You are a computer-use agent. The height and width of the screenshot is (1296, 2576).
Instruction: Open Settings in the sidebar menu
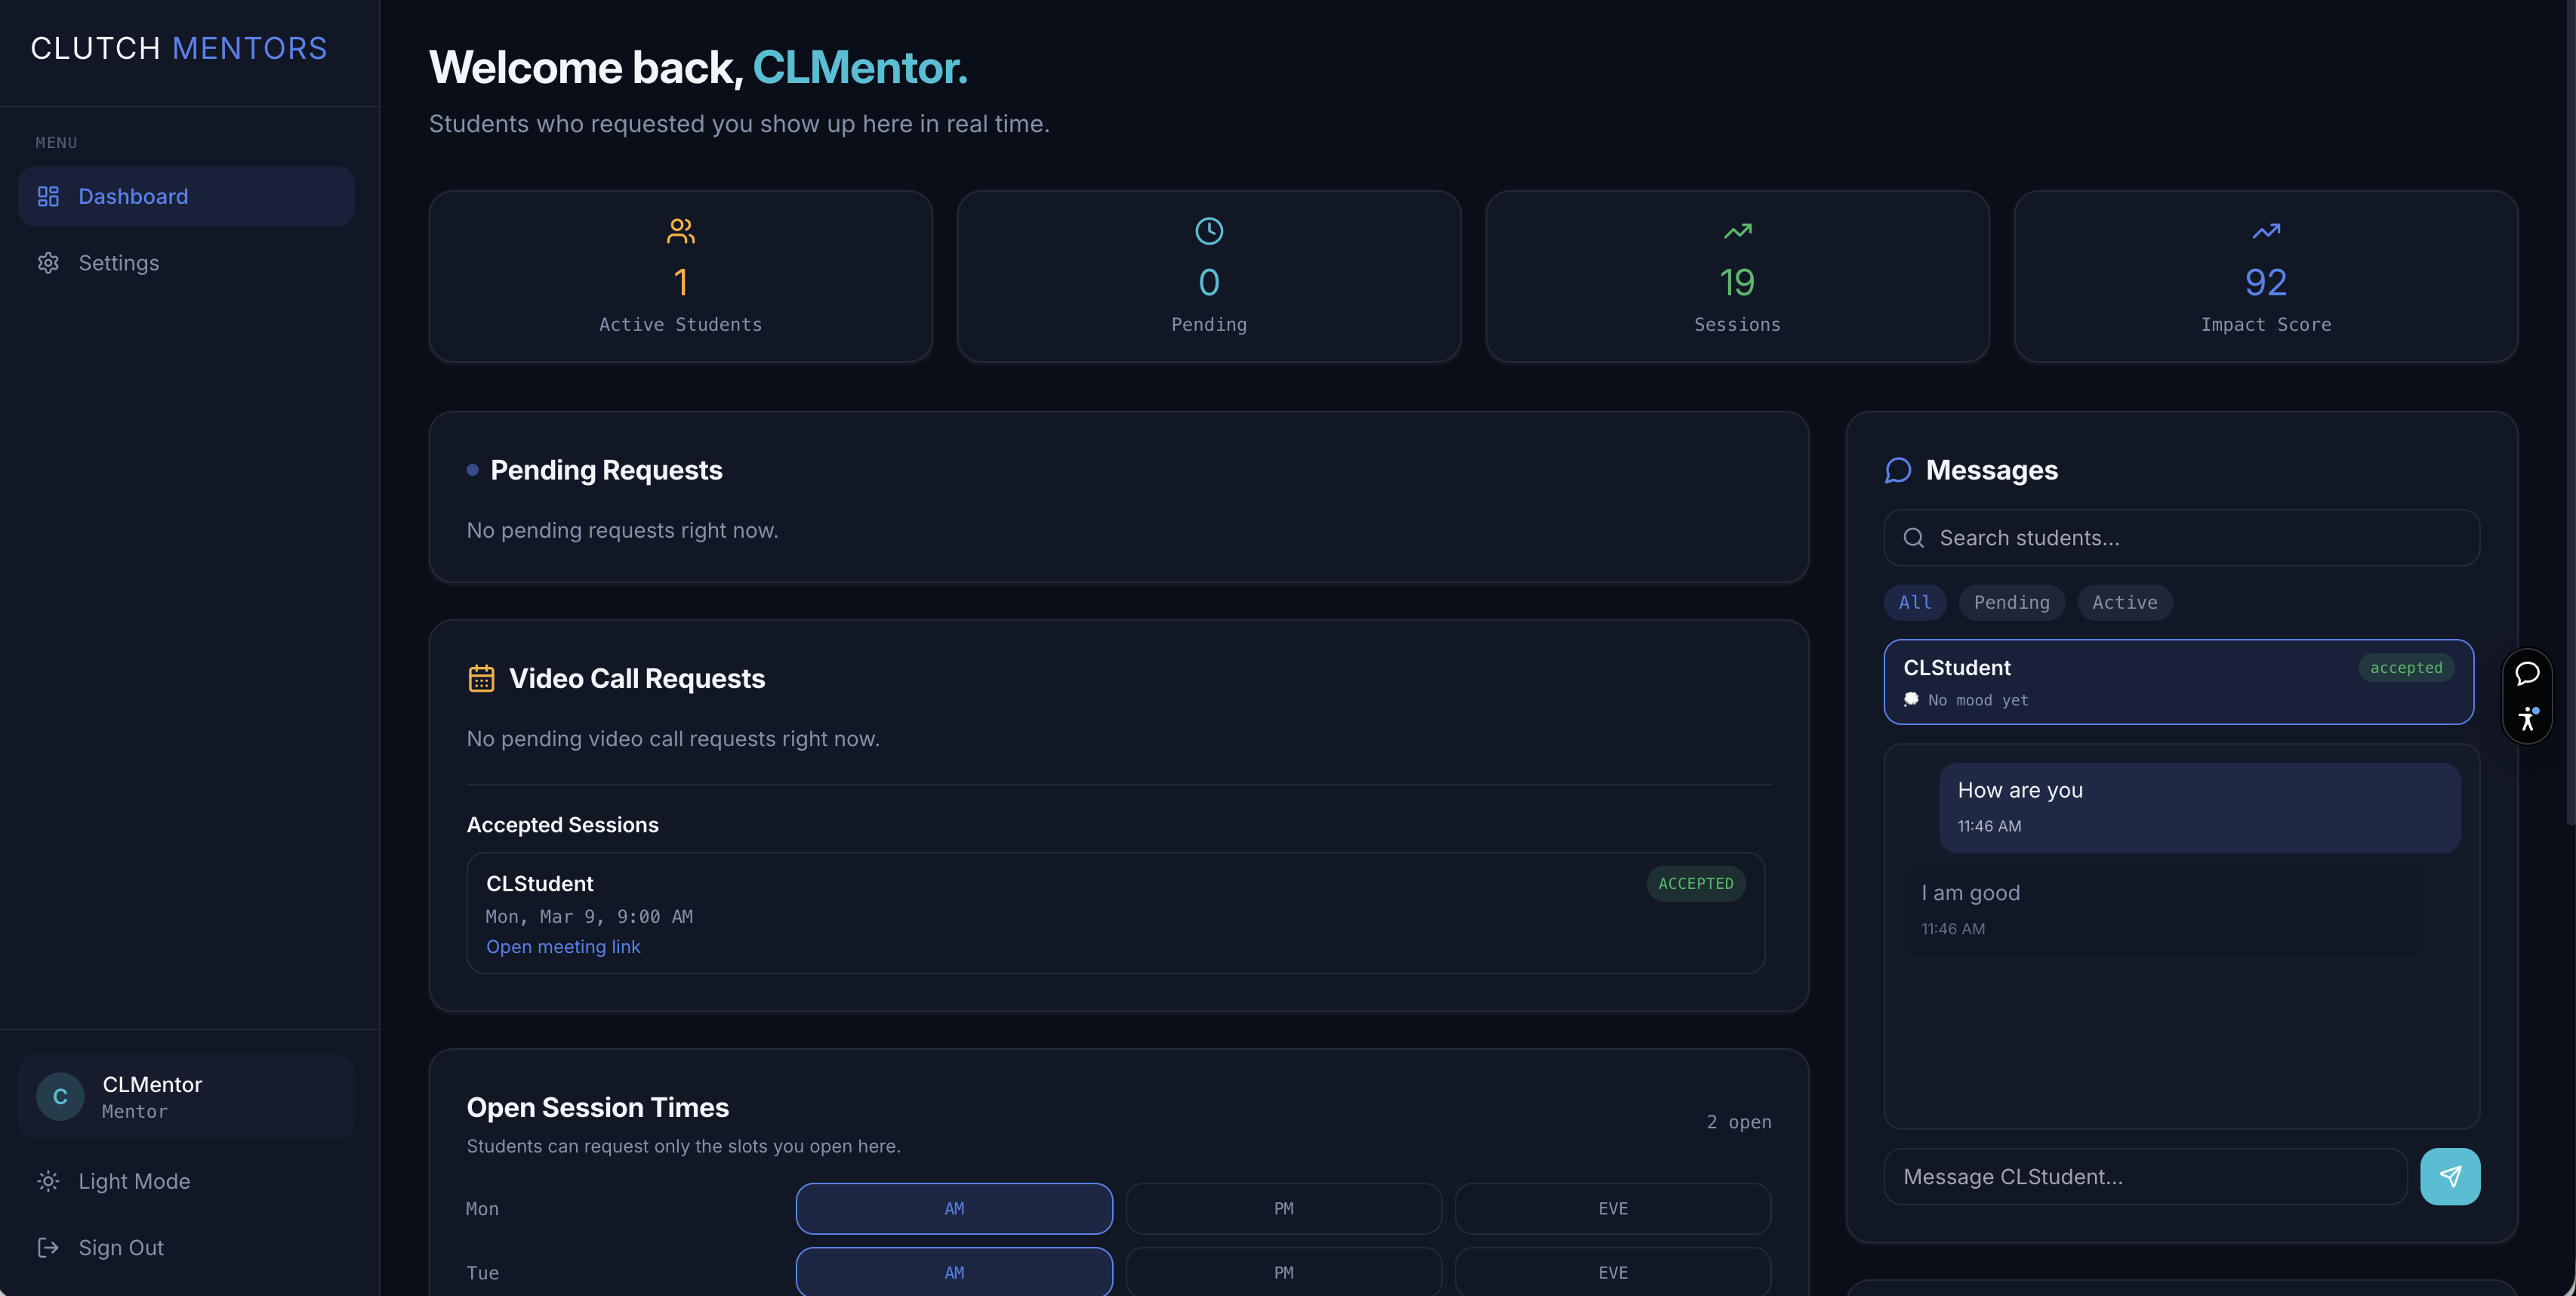[x=118, y=262]
